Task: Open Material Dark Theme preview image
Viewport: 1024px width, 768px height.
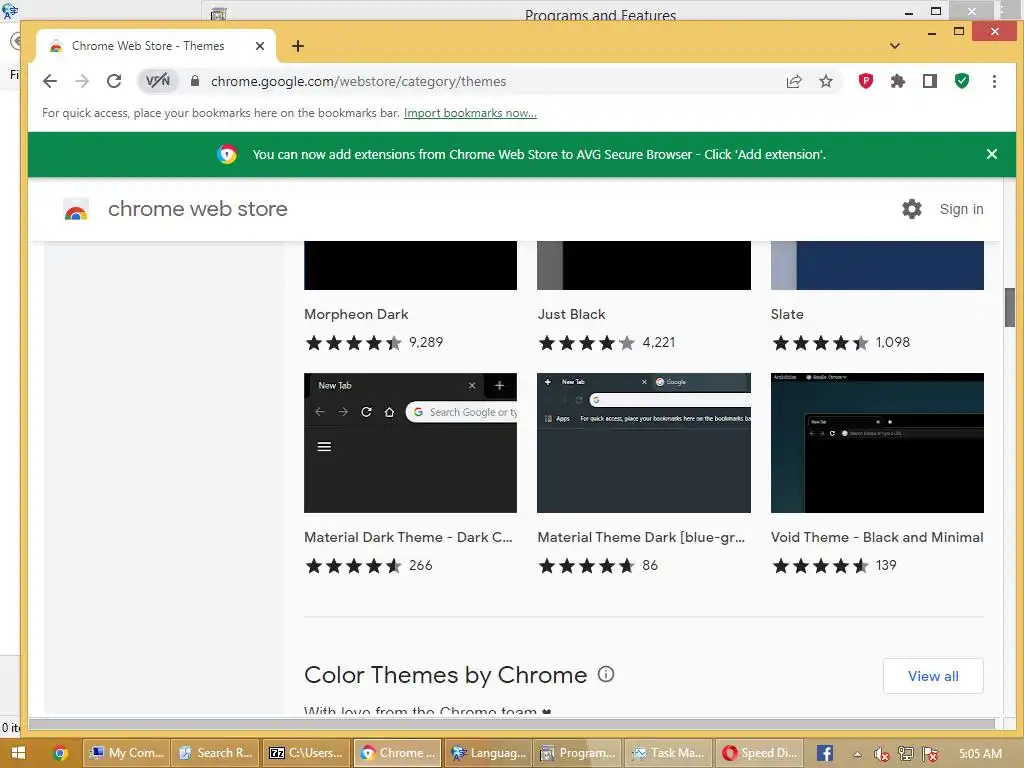Action: click(410, 443)
